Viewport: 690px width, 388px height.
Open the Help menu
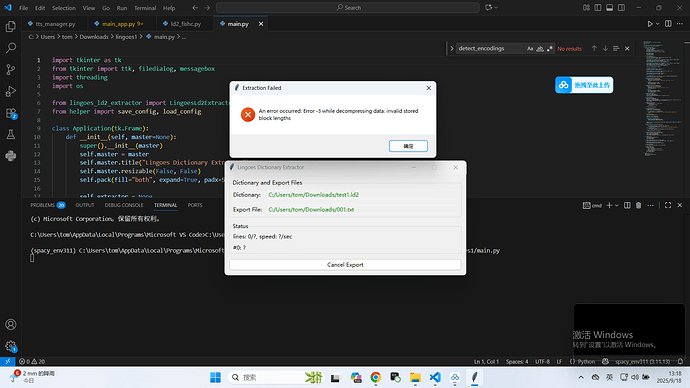(x=169, y=8)
